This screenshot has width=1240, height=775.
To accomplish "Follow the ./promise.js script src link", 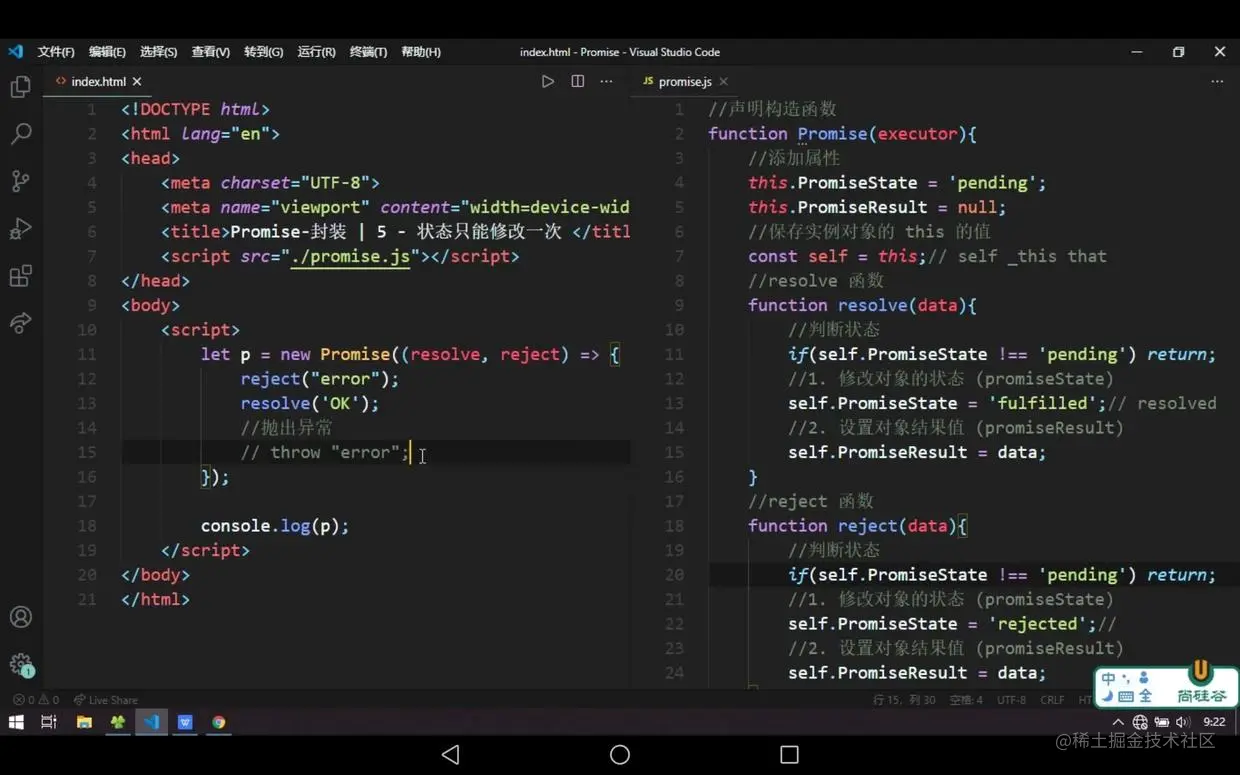I will pos(350,257).
